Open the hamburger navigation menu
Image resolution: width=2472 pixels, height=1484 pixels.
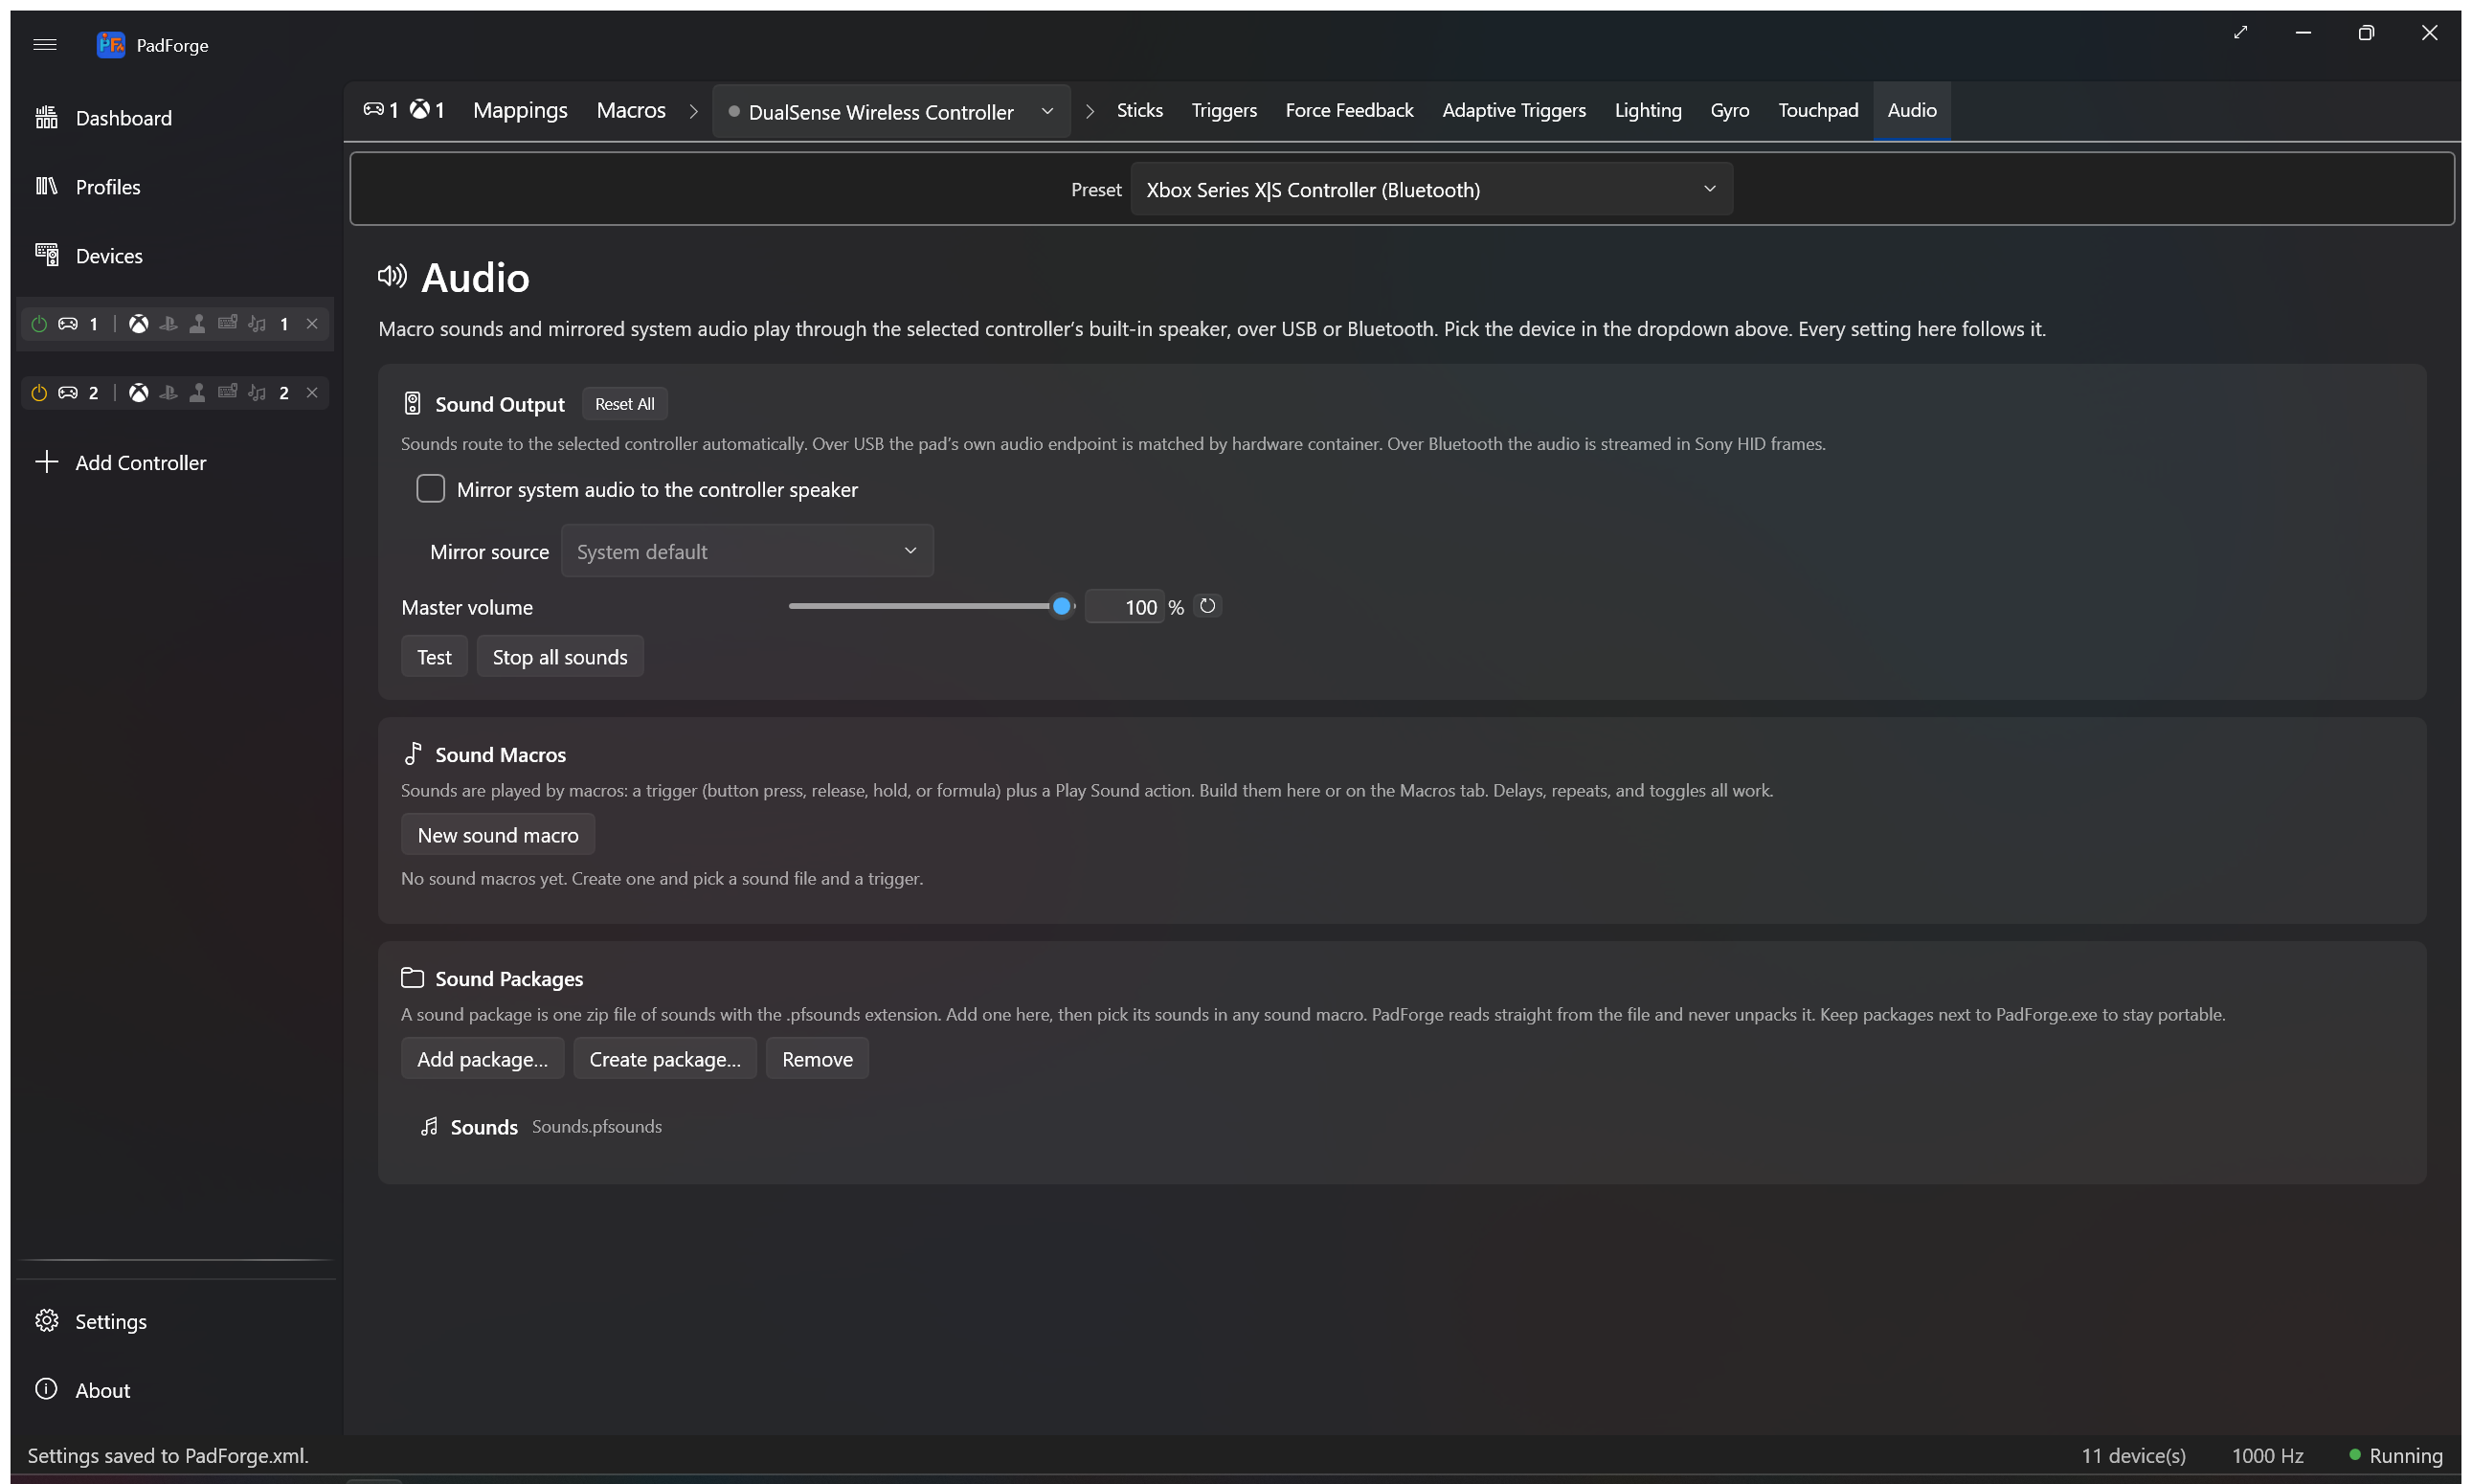click(45, 44)
